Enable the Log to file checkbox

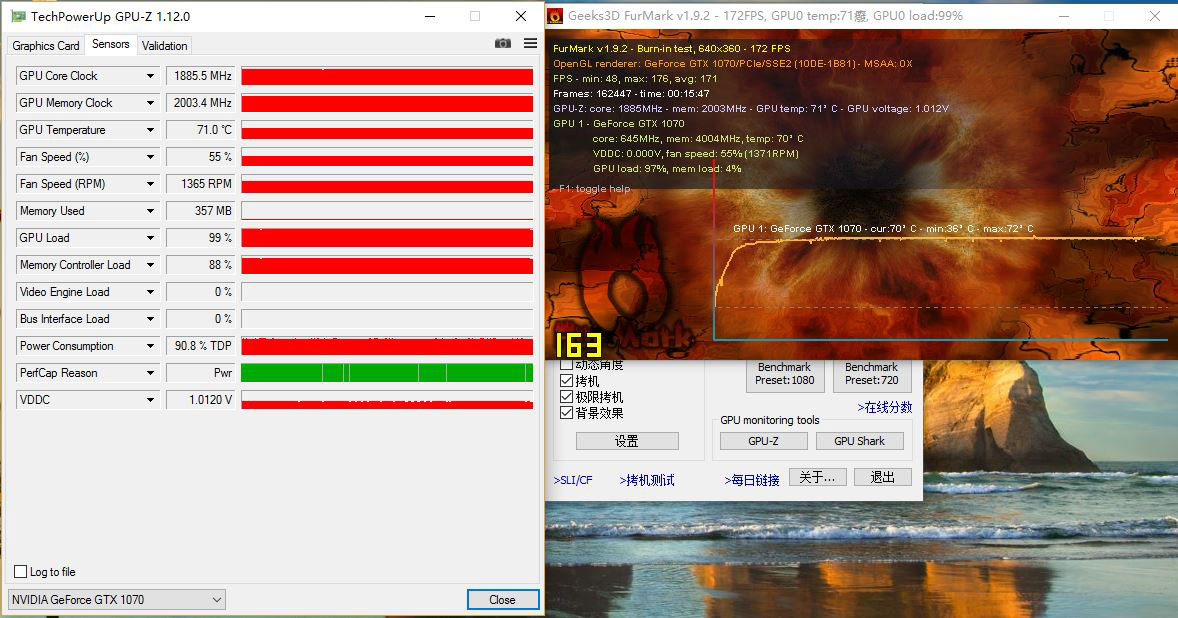(x=20, y=571)
